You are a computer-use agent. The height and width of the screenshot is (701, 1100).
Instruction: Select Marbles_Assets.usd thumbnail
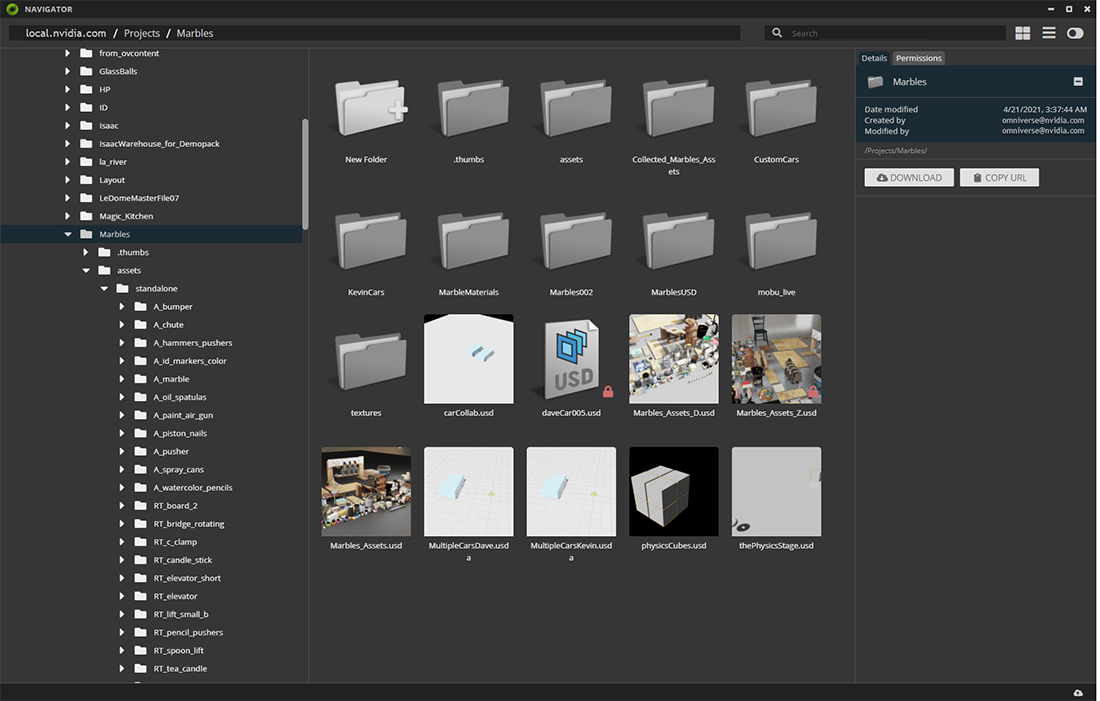pos(366,491)
